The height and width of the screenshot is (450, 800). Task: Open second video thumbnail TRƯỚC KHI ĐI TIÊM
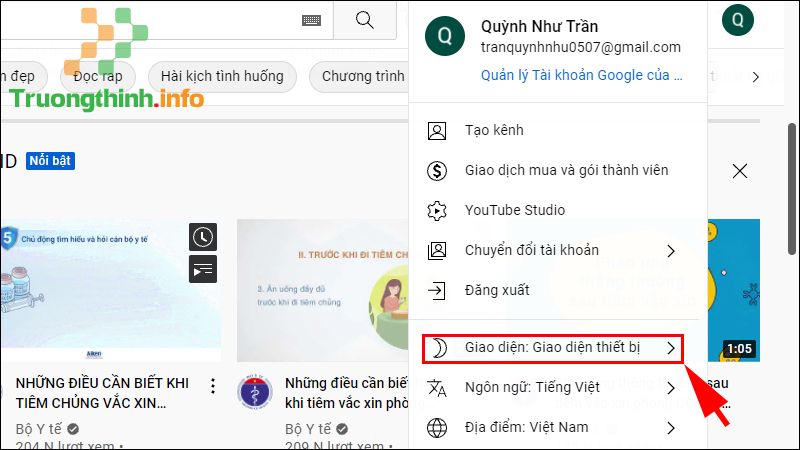pyautogui.click(x=323, y=291)
